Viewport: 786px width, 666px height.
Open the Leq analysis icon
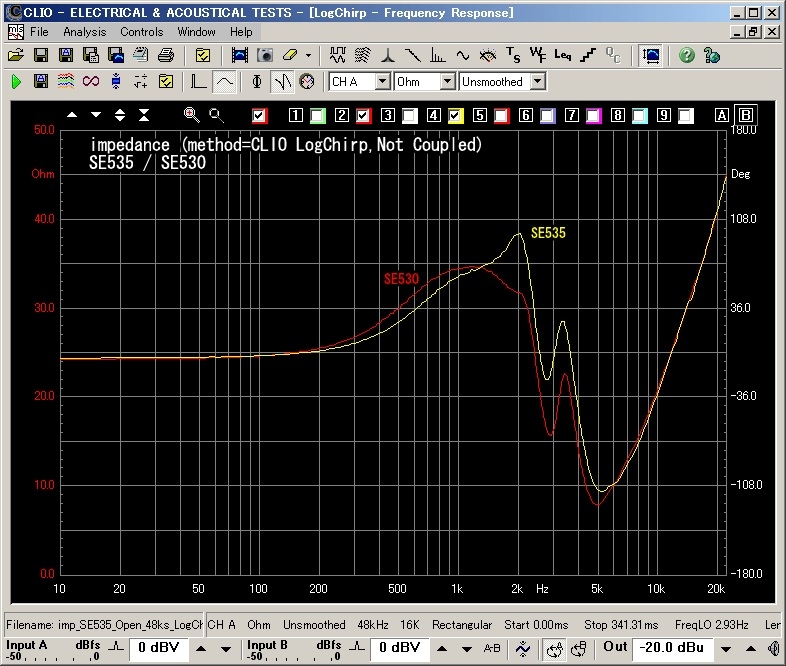563,55
